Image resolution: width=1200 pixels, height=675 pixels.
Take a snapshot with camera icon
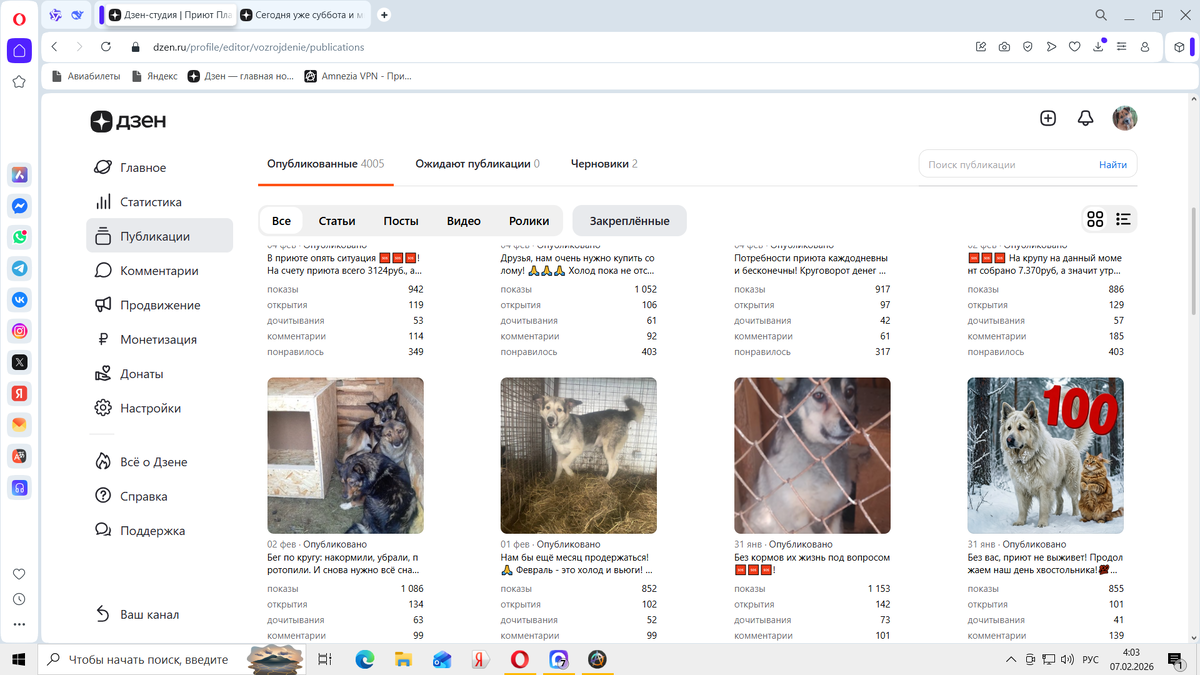[1004, 47]
